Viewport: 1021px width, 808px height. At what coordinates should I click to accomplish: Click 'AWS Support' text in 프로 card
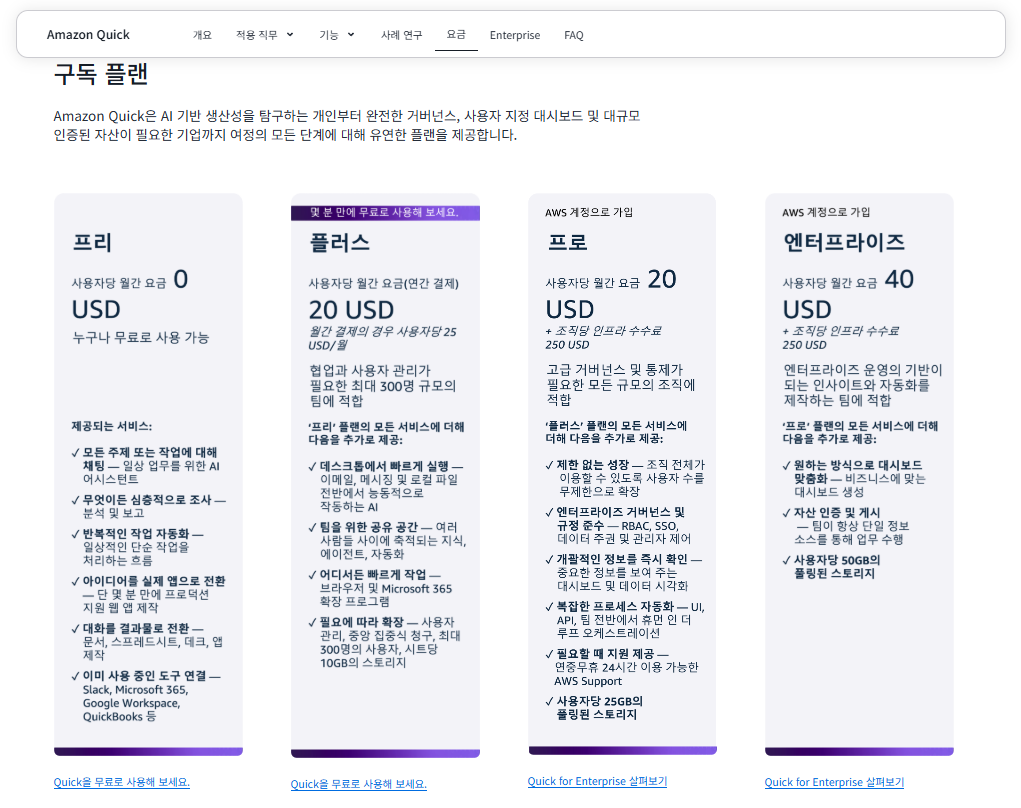click(588, 681)
